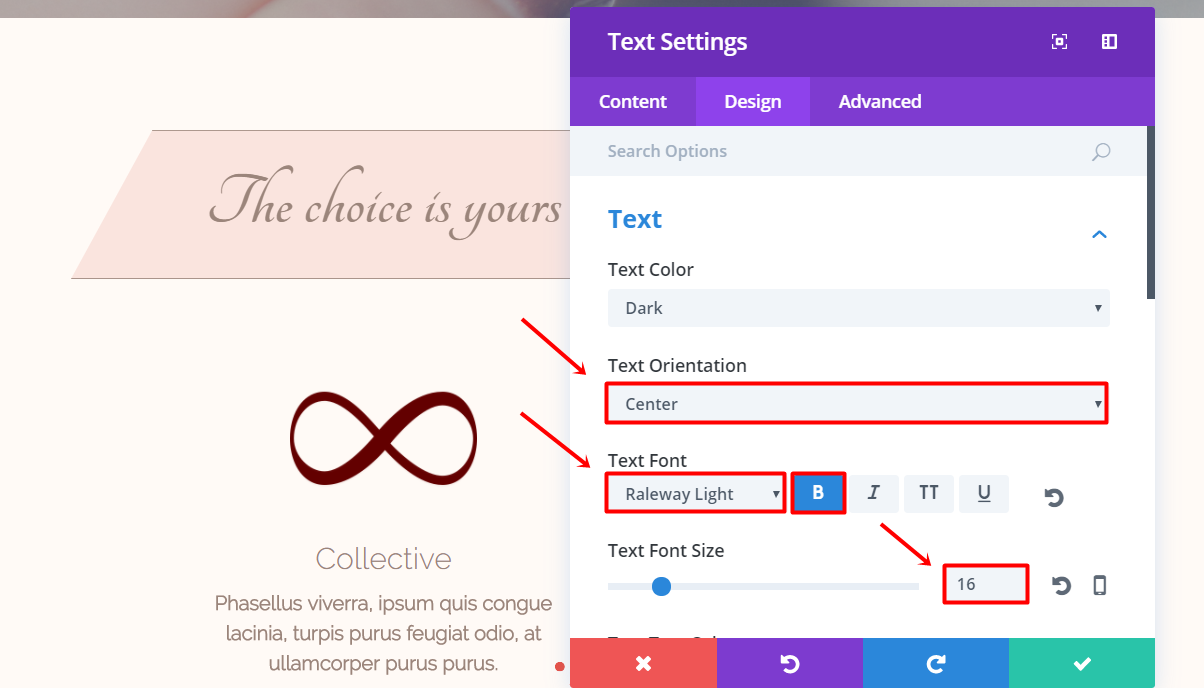Open the Raleway Light font dropdown
Screen dimensions: 1204x688
pyautogui.click(x=696, y=494)
